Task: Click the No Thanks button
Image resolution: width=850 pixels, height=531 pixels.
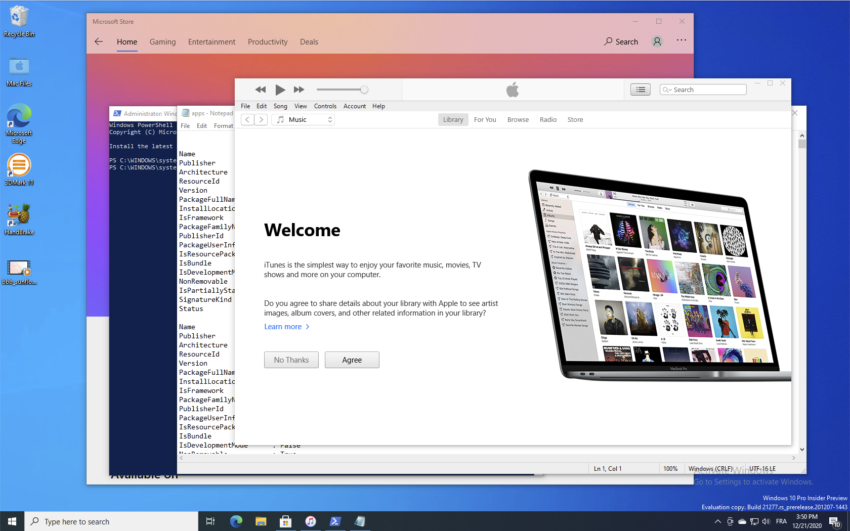Action: point(291,360)
